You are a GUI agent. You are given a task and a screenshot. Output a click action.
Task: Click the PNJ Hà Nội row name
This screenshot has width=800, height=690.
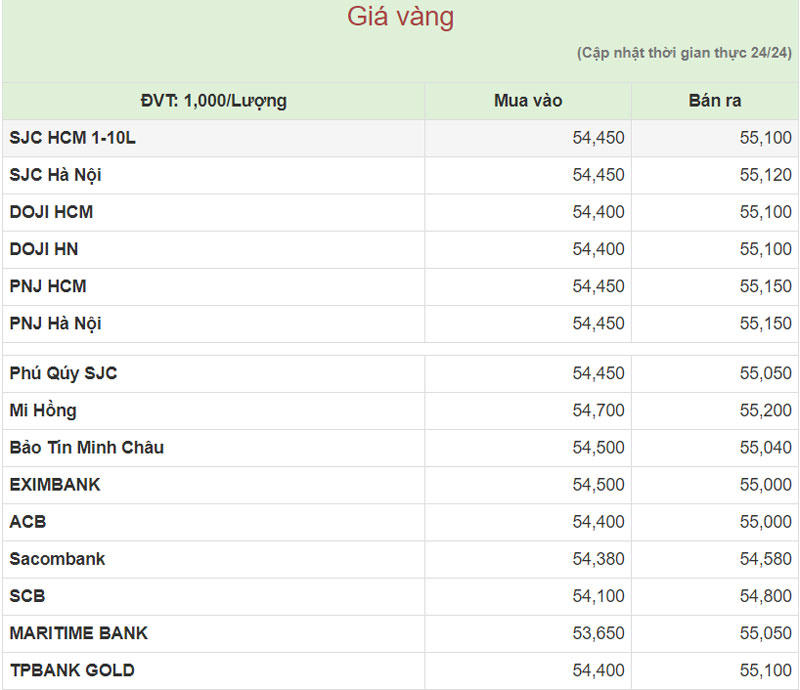click(x=55, y=323)
